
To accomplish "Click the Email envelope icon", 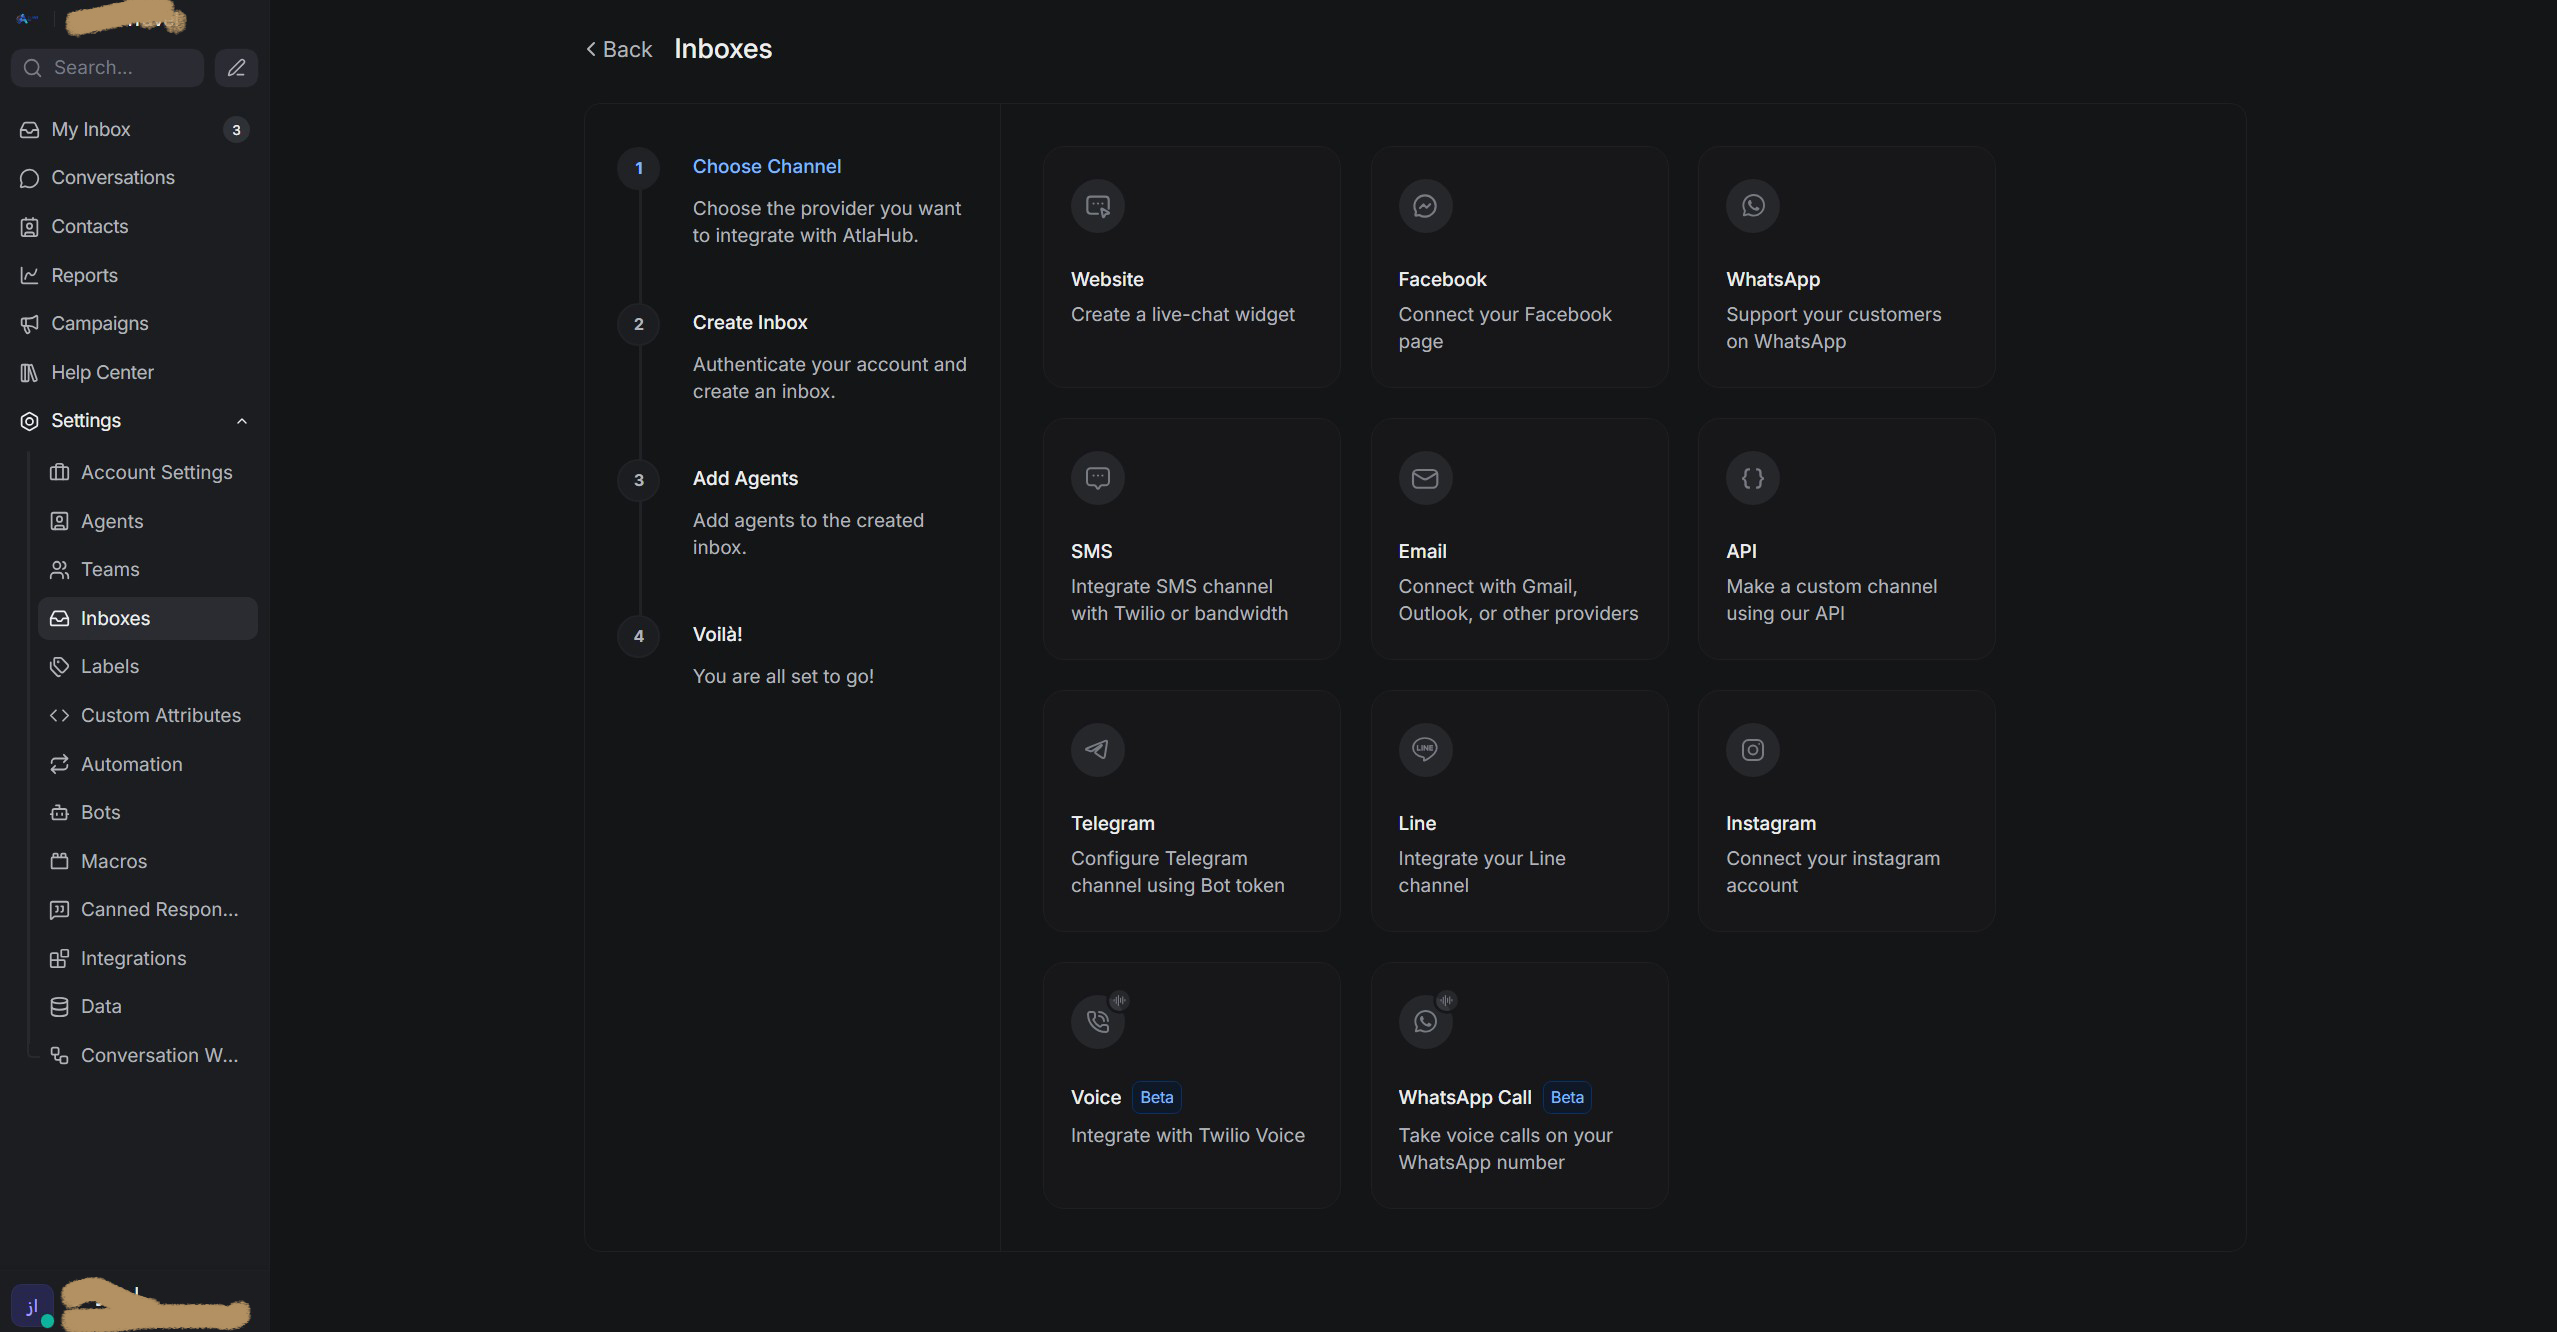I will click(1425, 478).
